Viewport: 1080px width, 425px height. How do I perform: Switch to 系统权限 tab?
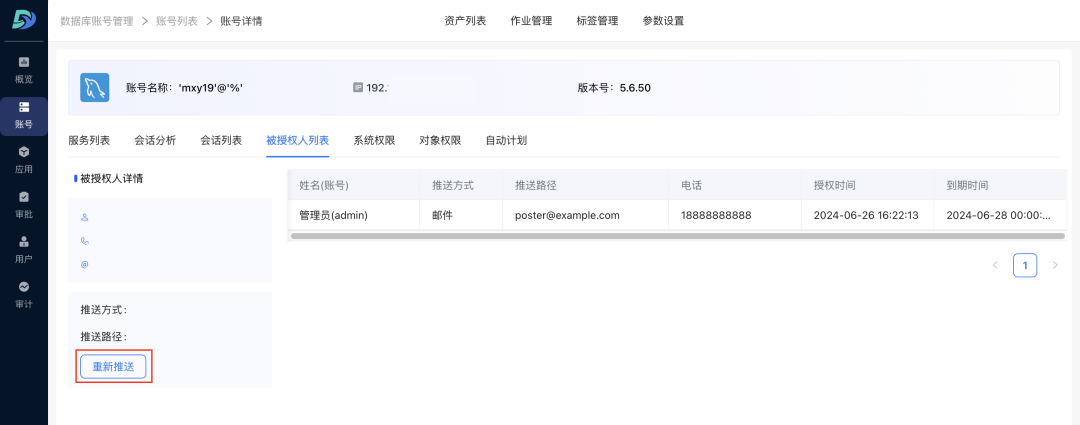tap(374, 141)
